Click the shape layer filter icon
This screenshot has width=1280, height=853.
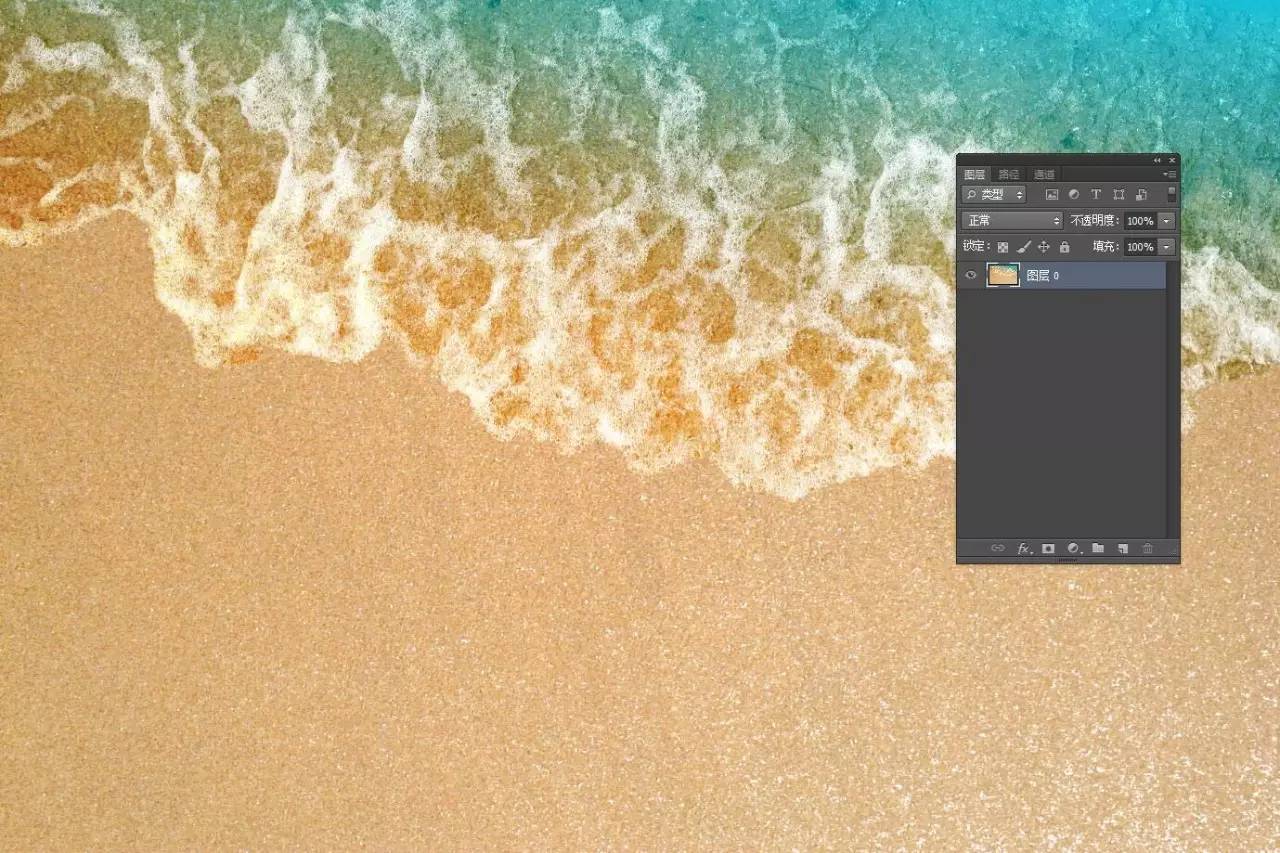(1119, 195)
